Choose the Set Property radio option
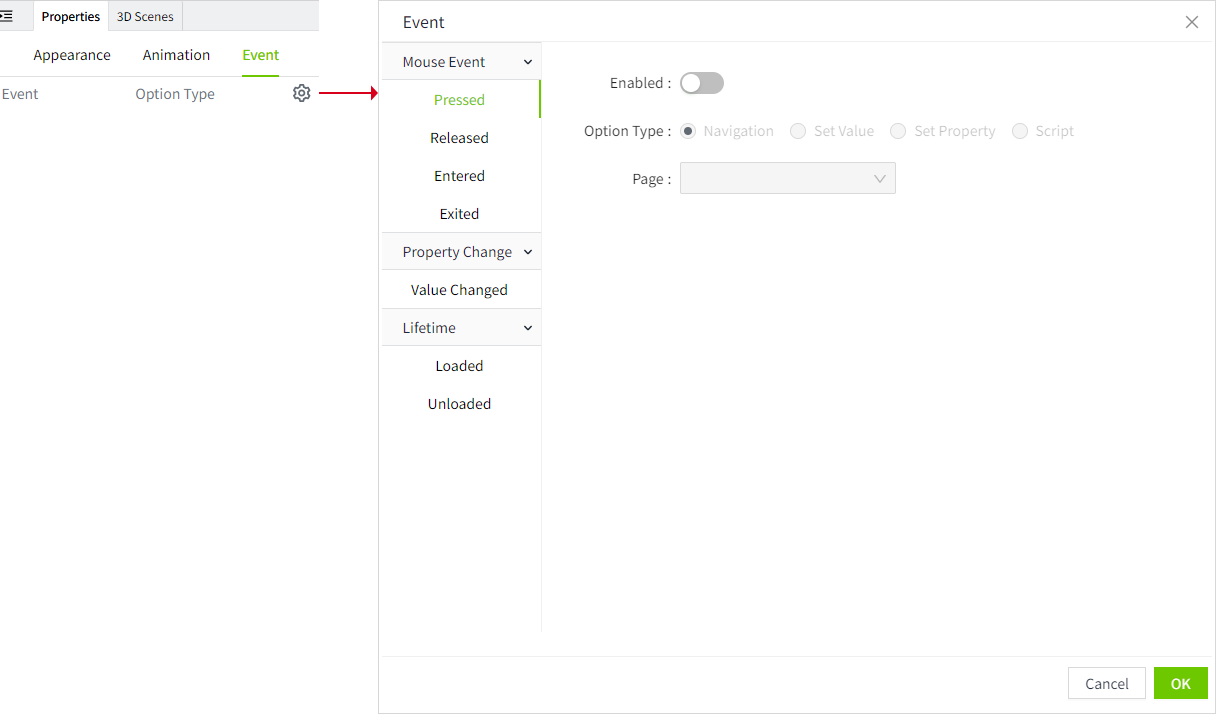Screen dimensions: 1216x714 898,131
